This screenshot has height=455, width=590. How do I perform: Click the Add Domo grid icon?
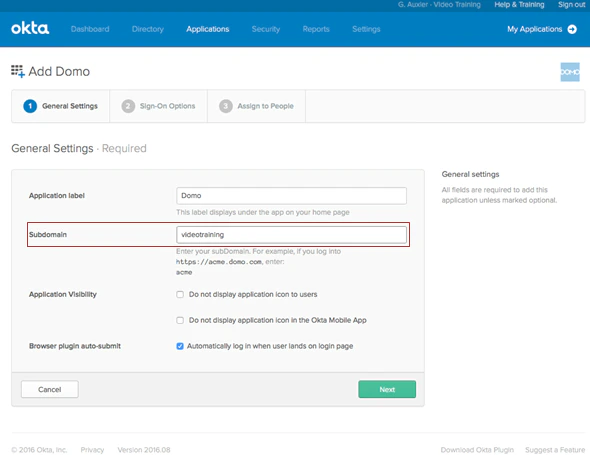(x=18, y=71)
